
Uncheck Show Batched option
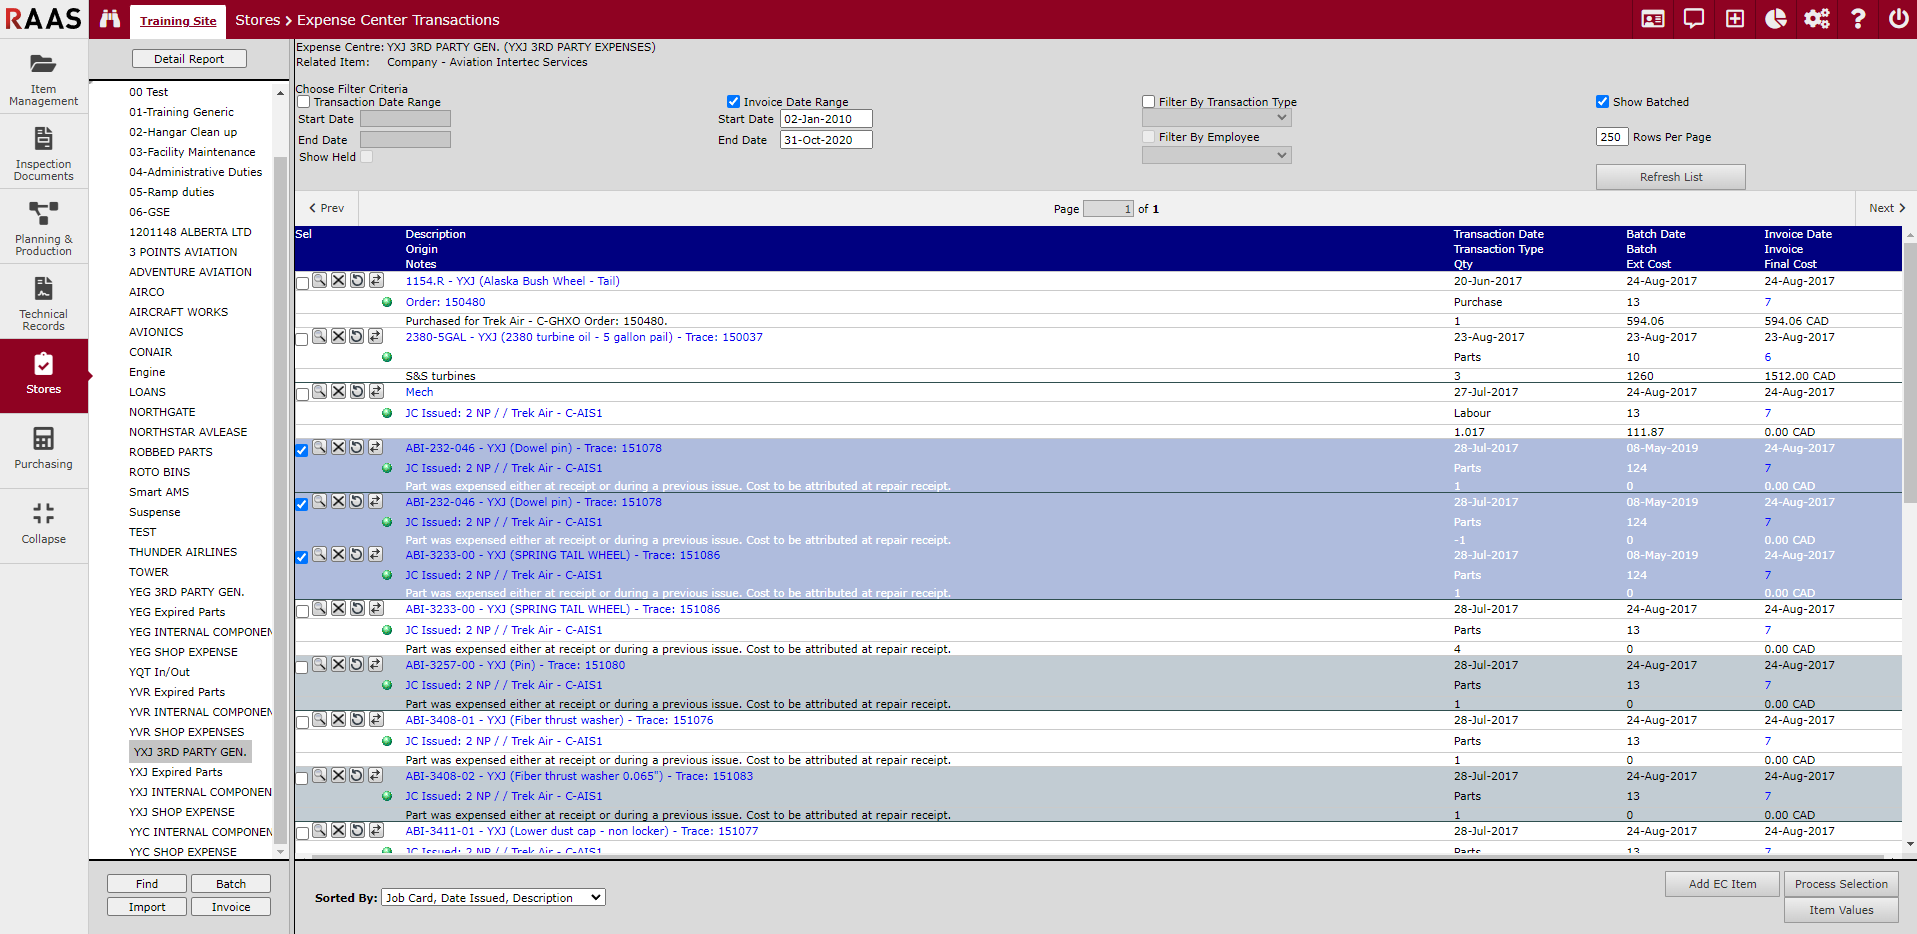pyautogui.click(x=1602, y=102)
